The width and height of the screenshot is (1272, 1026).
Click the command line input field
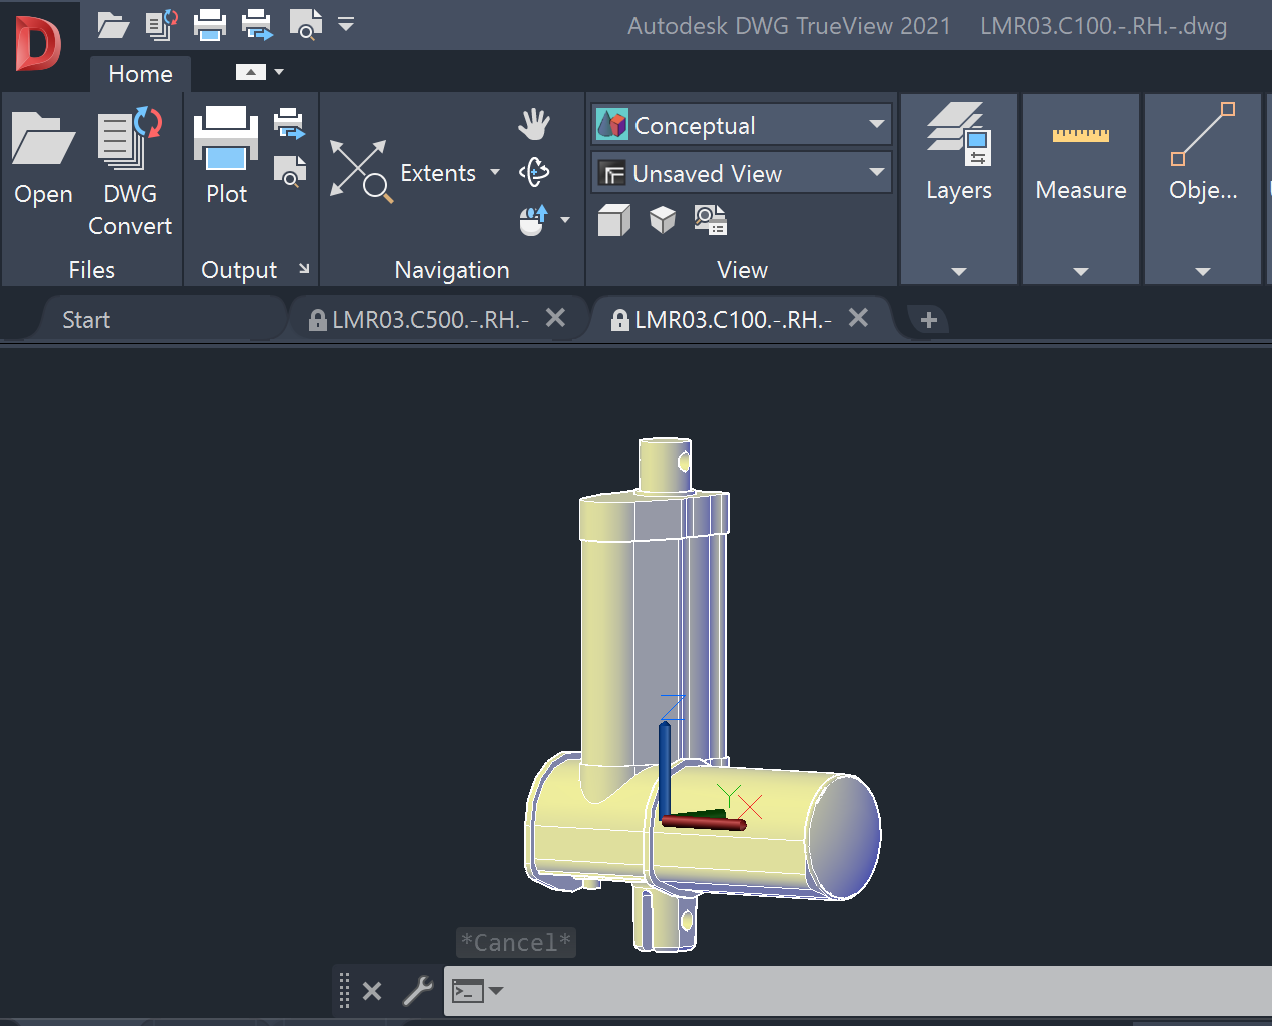click(700, 990)
